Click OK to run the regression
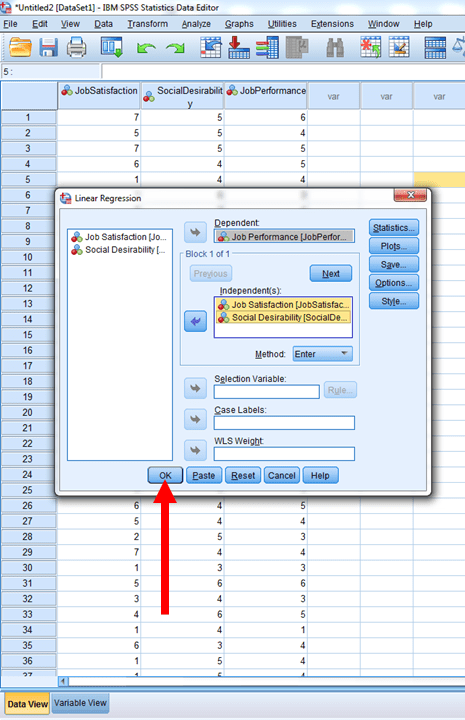 [165, 475]
